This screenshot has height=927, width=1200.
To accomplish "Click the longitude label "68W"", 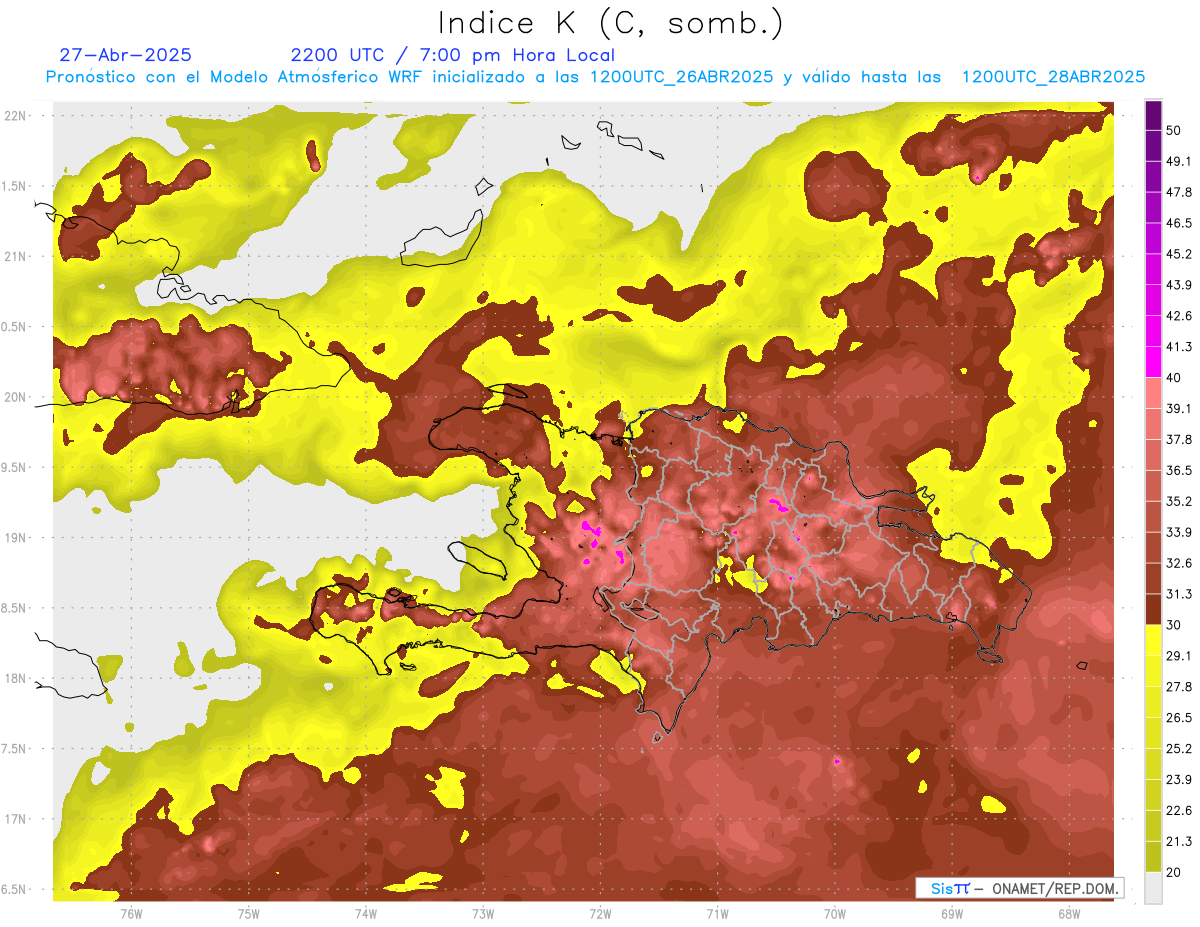I will (x=1069, y=913).
